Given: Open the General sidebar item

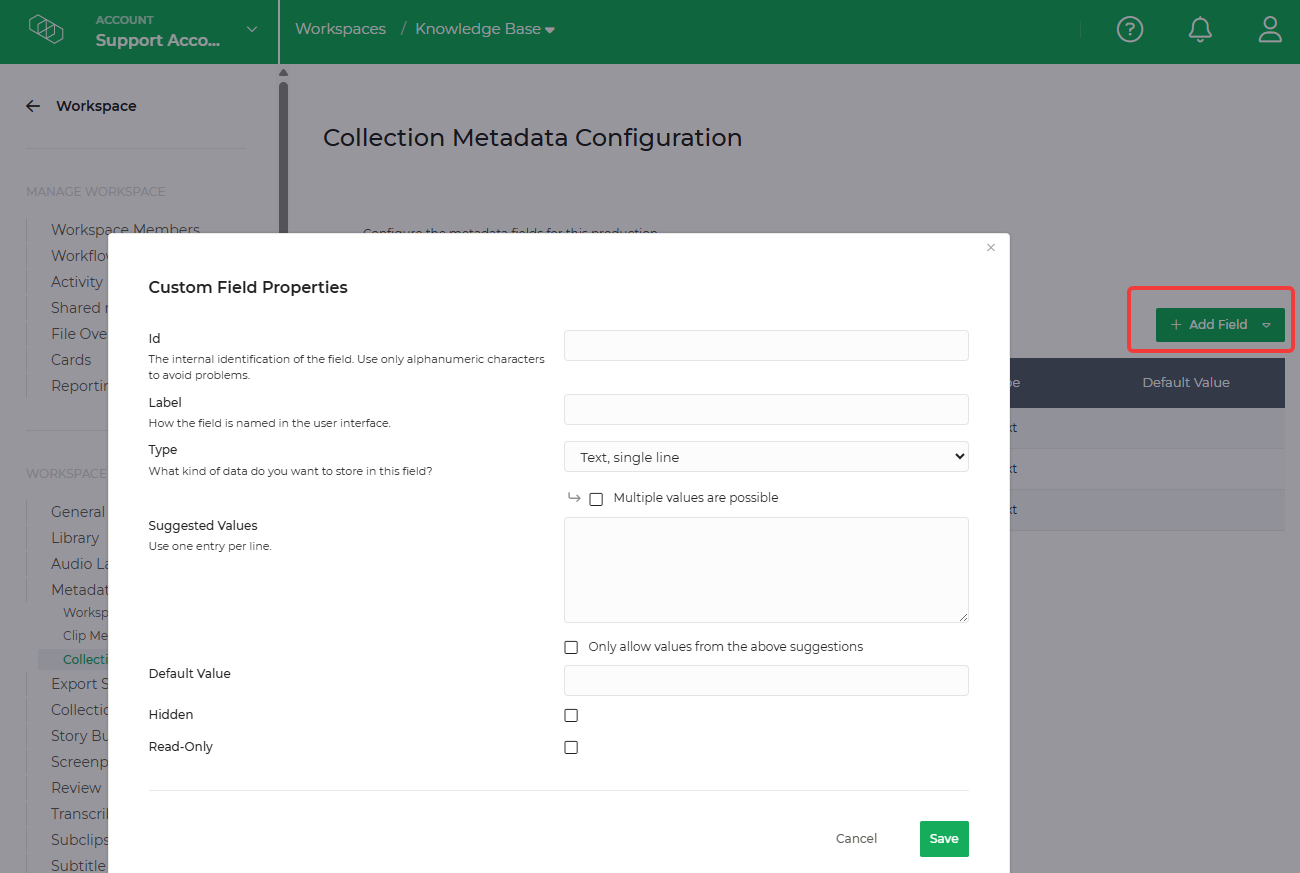Looking at the screenshot, I should point(78,512).
